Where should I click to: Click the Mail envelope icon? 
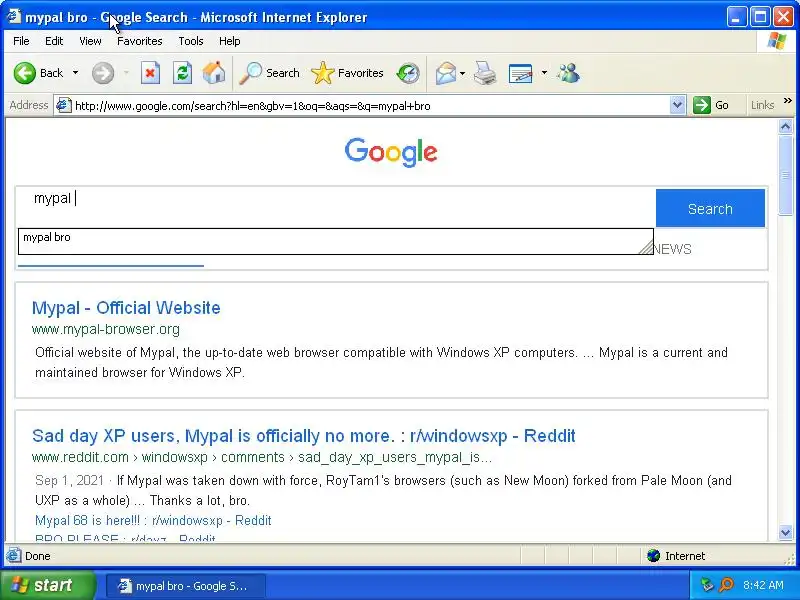(445, 73)
